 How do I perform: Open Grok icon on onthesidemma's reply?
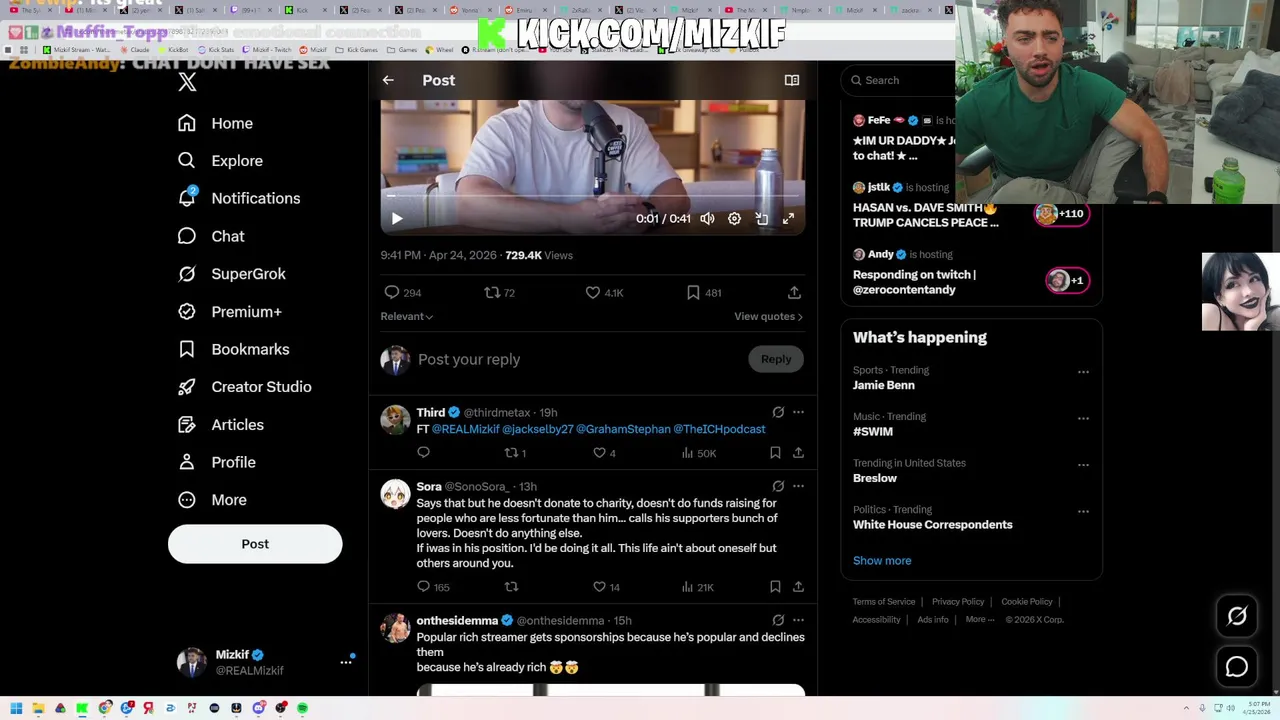pyautogui.click(x=778, y=620)
